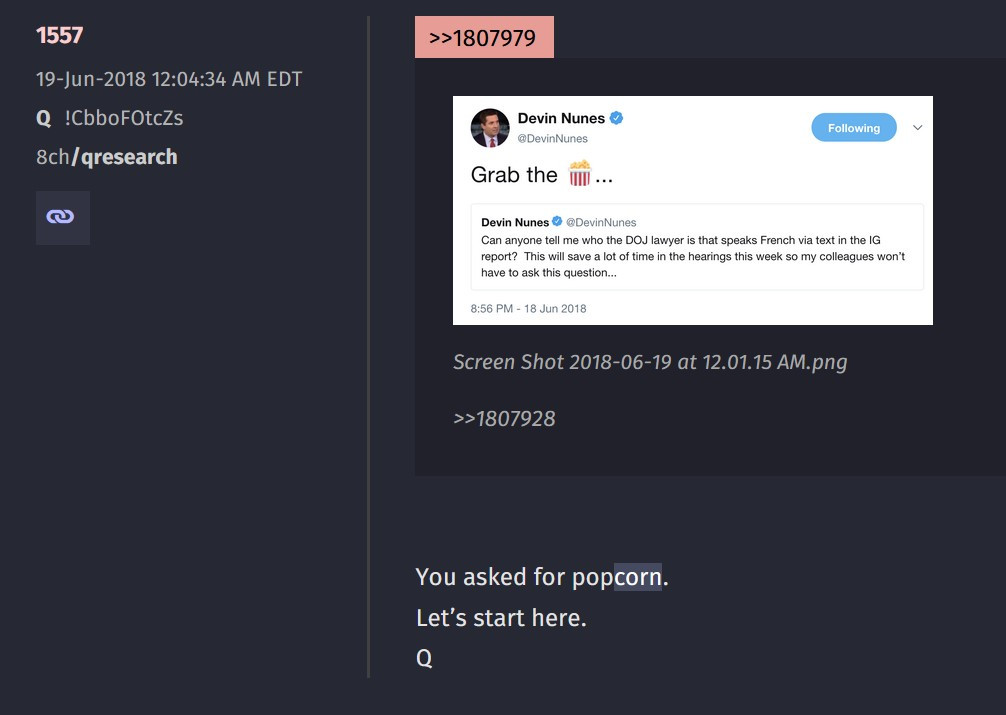
Task: Click the verified badge inside the quoted tweet
Action: coord(557,222)
